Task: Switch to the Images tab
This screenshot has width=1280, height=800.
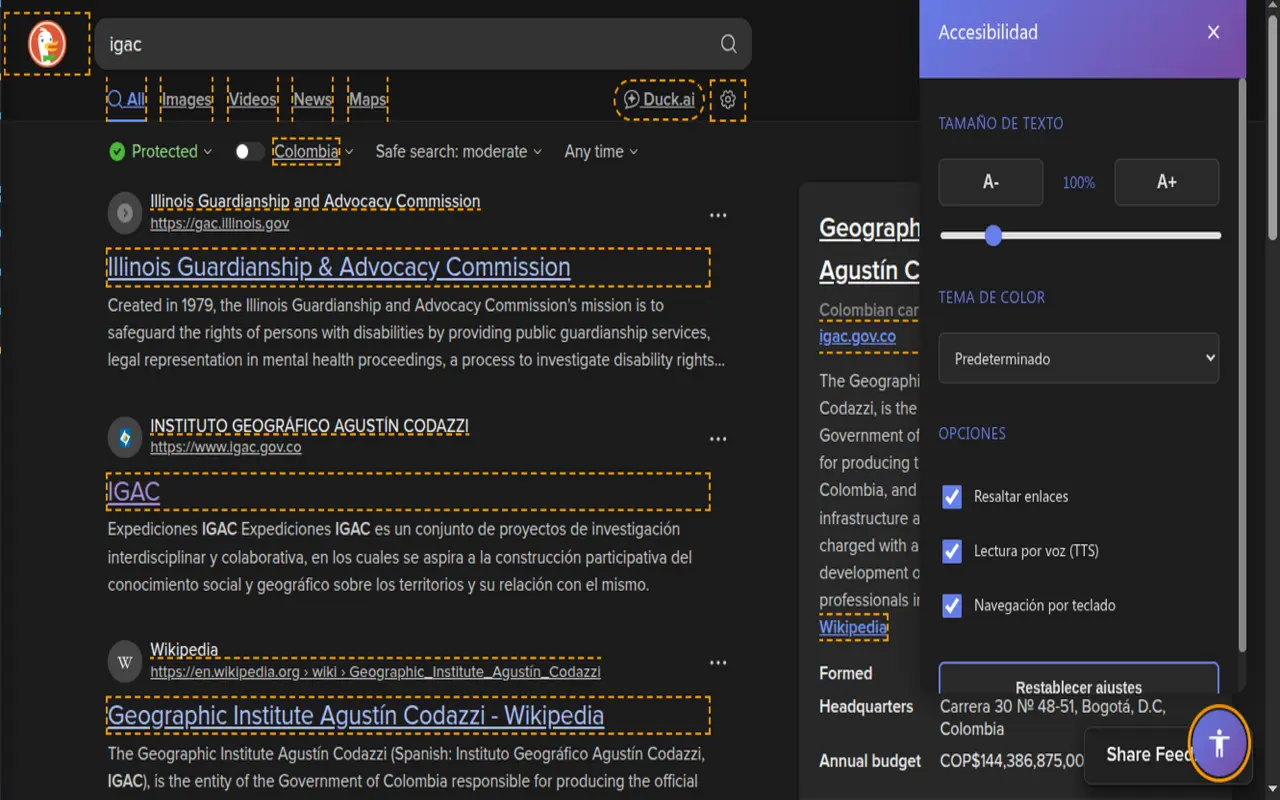Action: click(x=186, y=100)
